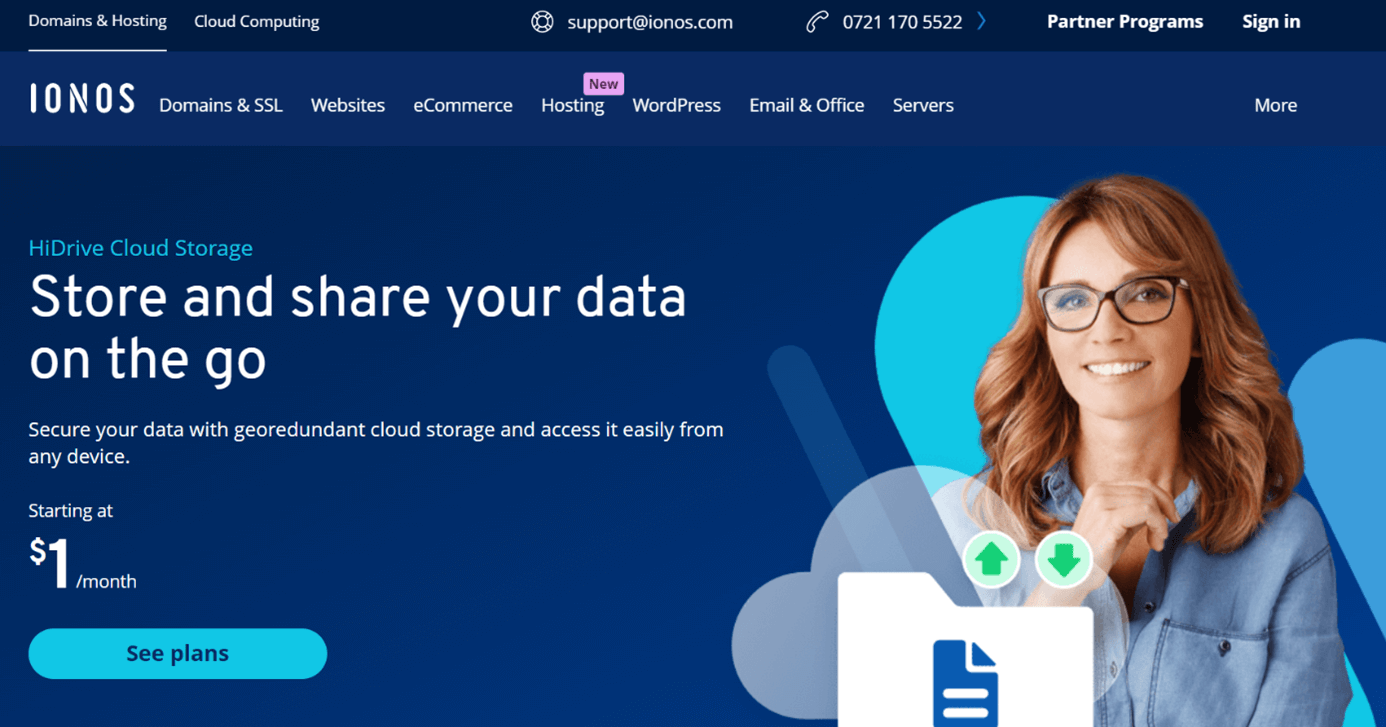Click the green download arrow icon

[x=1063, y=560]
